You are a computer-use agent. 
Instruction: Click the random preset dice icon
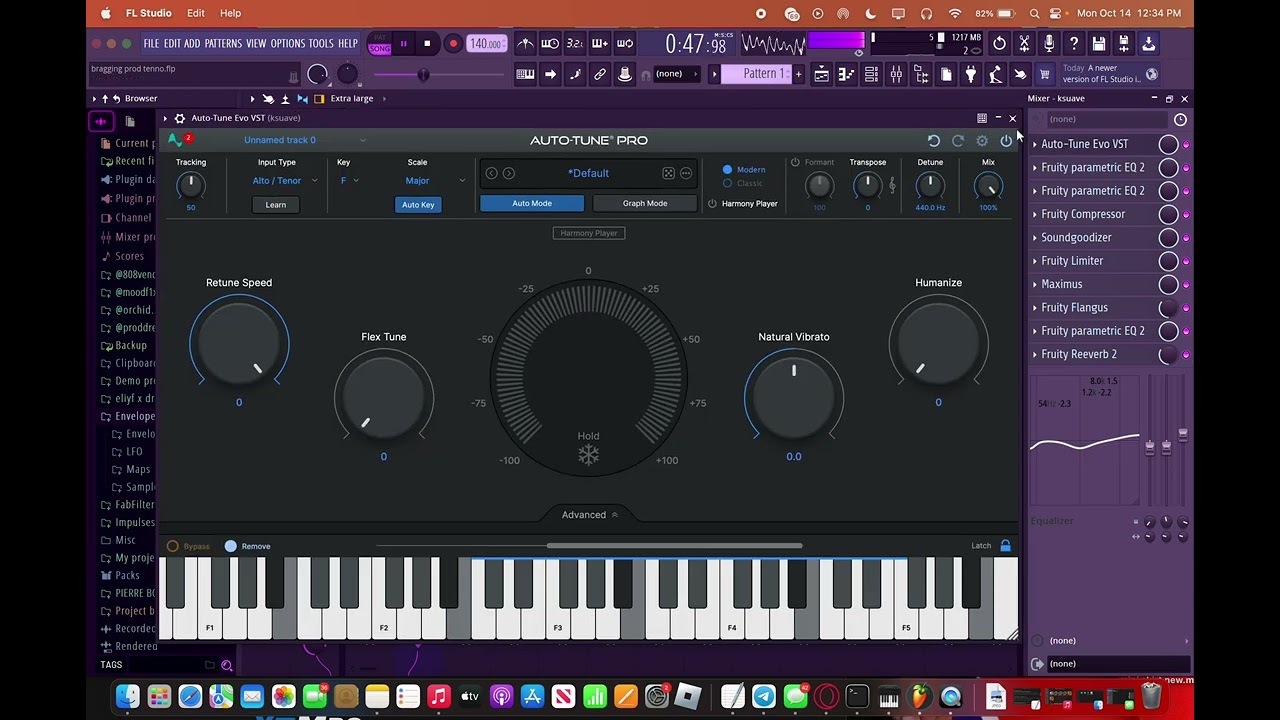(x=668, y=173)
